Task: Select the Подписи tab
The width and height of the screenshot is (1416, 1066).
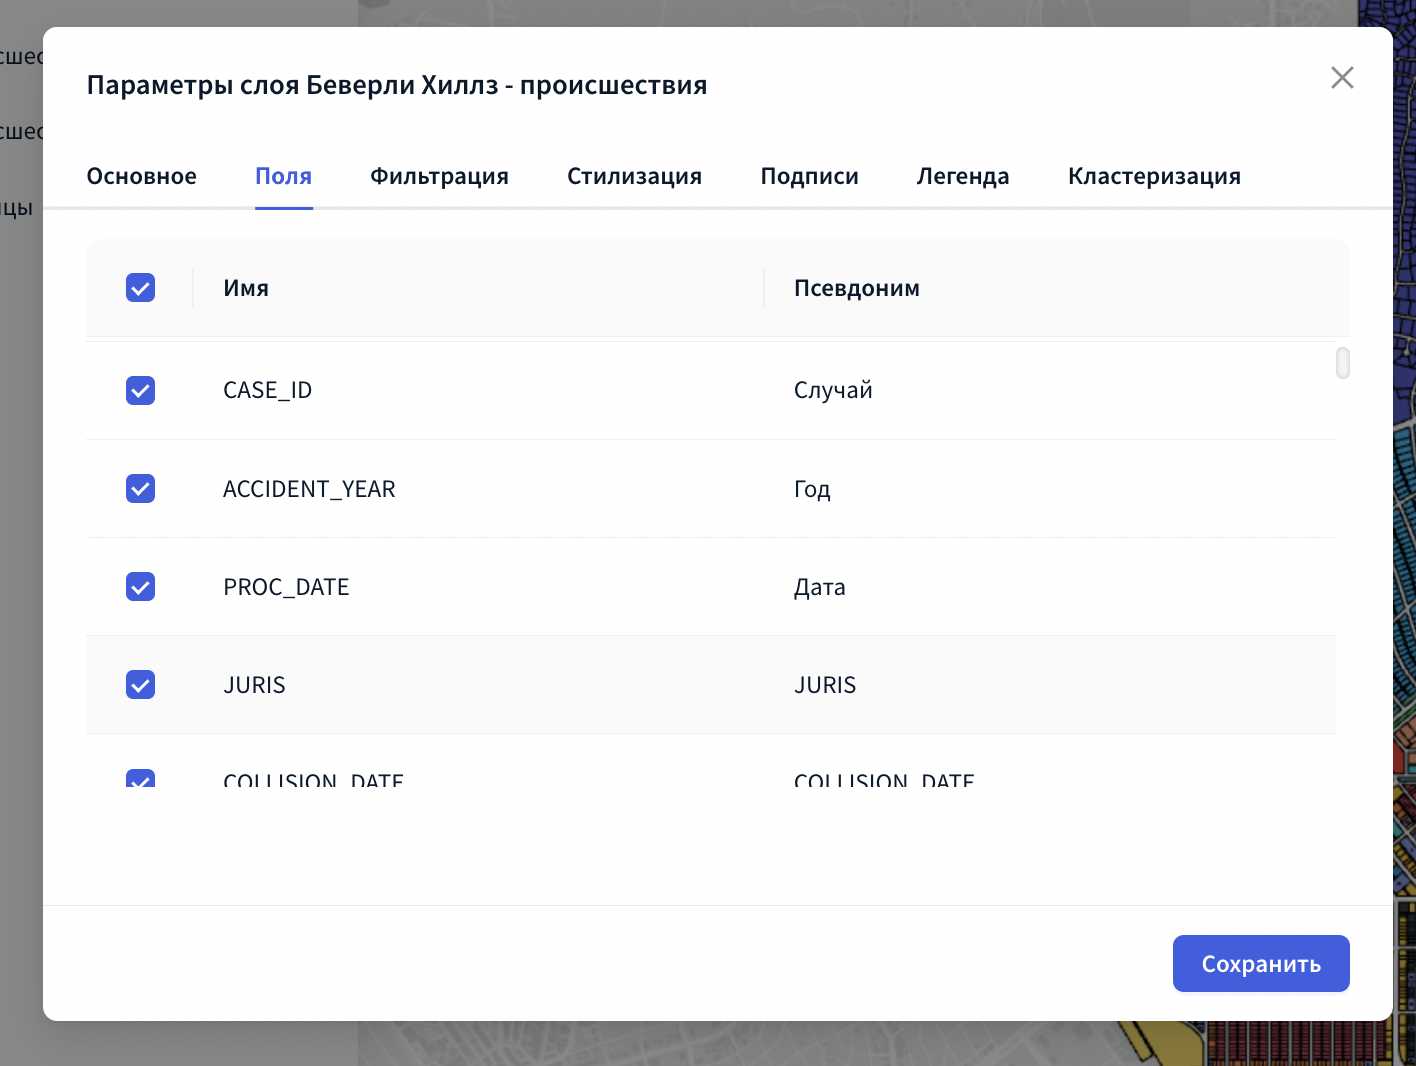Action: point(809,176)
